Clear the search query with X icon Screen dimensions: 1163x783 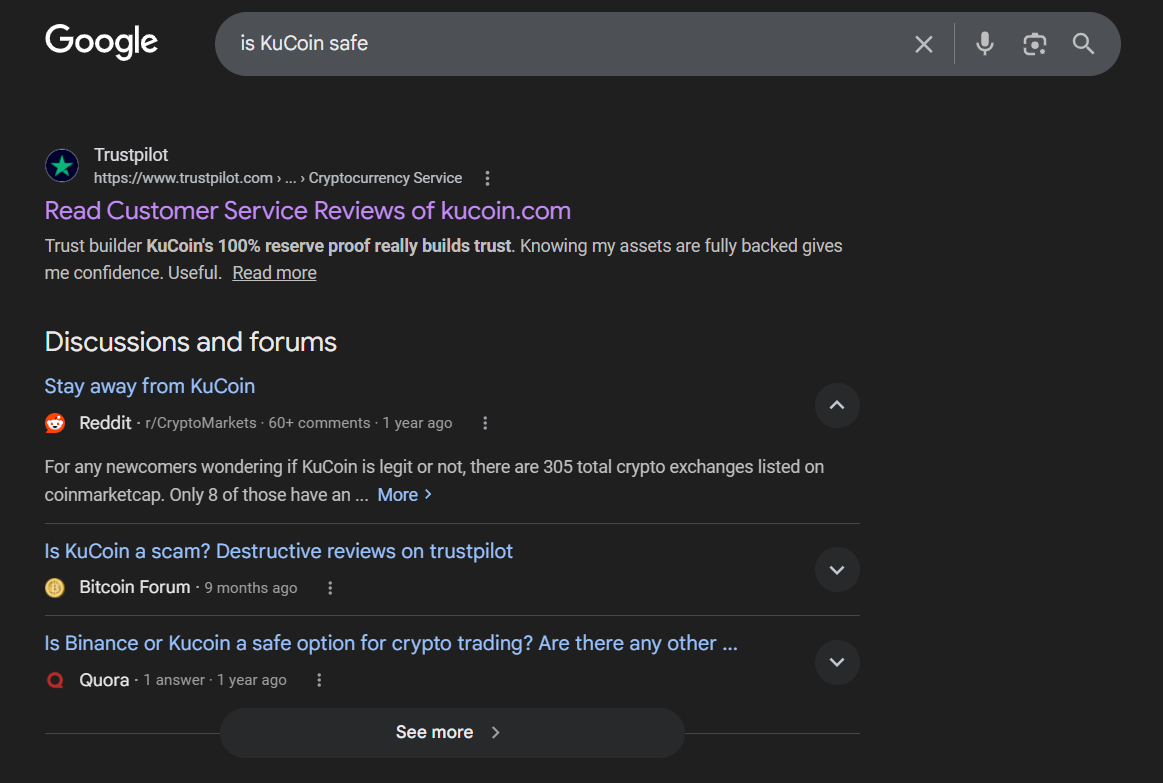coord(923,44)
